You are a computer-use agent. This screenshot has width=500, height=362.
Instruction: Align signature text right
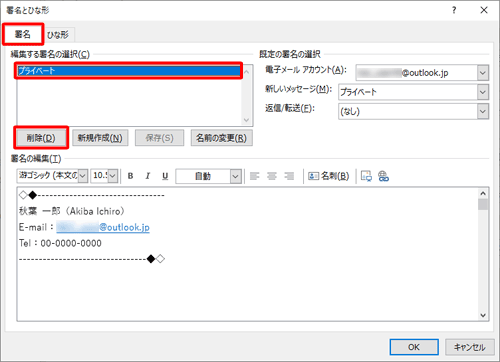pyautogui.click(x=289, y=176)
